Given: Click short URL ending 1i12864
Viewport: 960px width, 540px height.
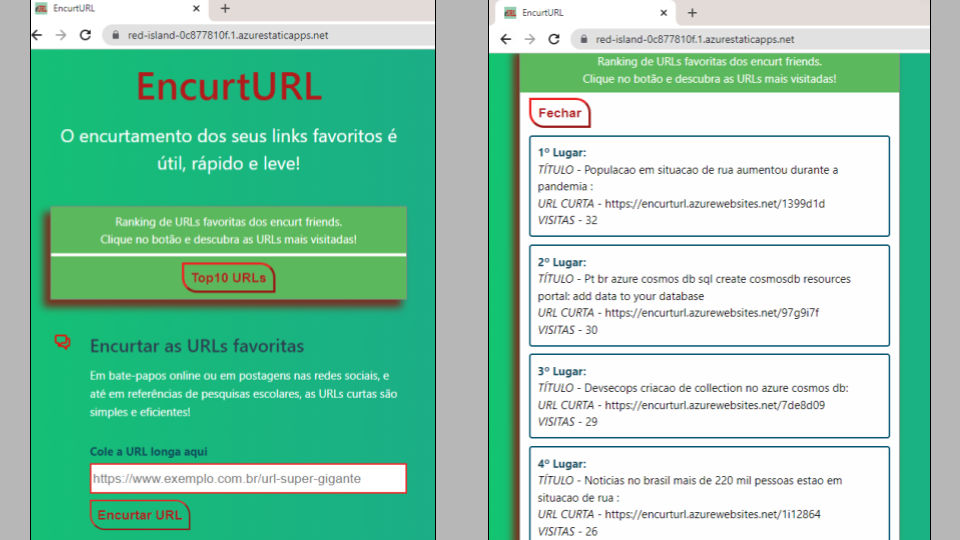Looking at the screenshot, I should coord(712,514).
